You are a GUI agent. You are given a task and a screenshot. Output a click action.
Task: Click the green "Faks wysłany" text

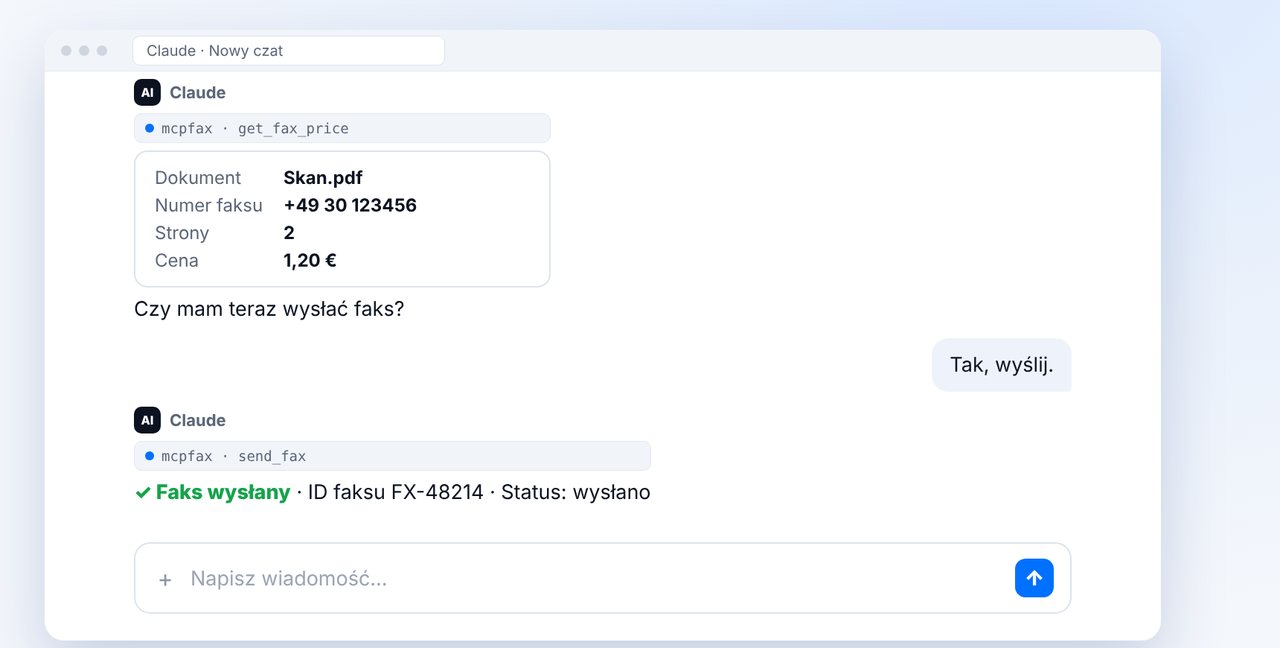(x=223, y=492)
